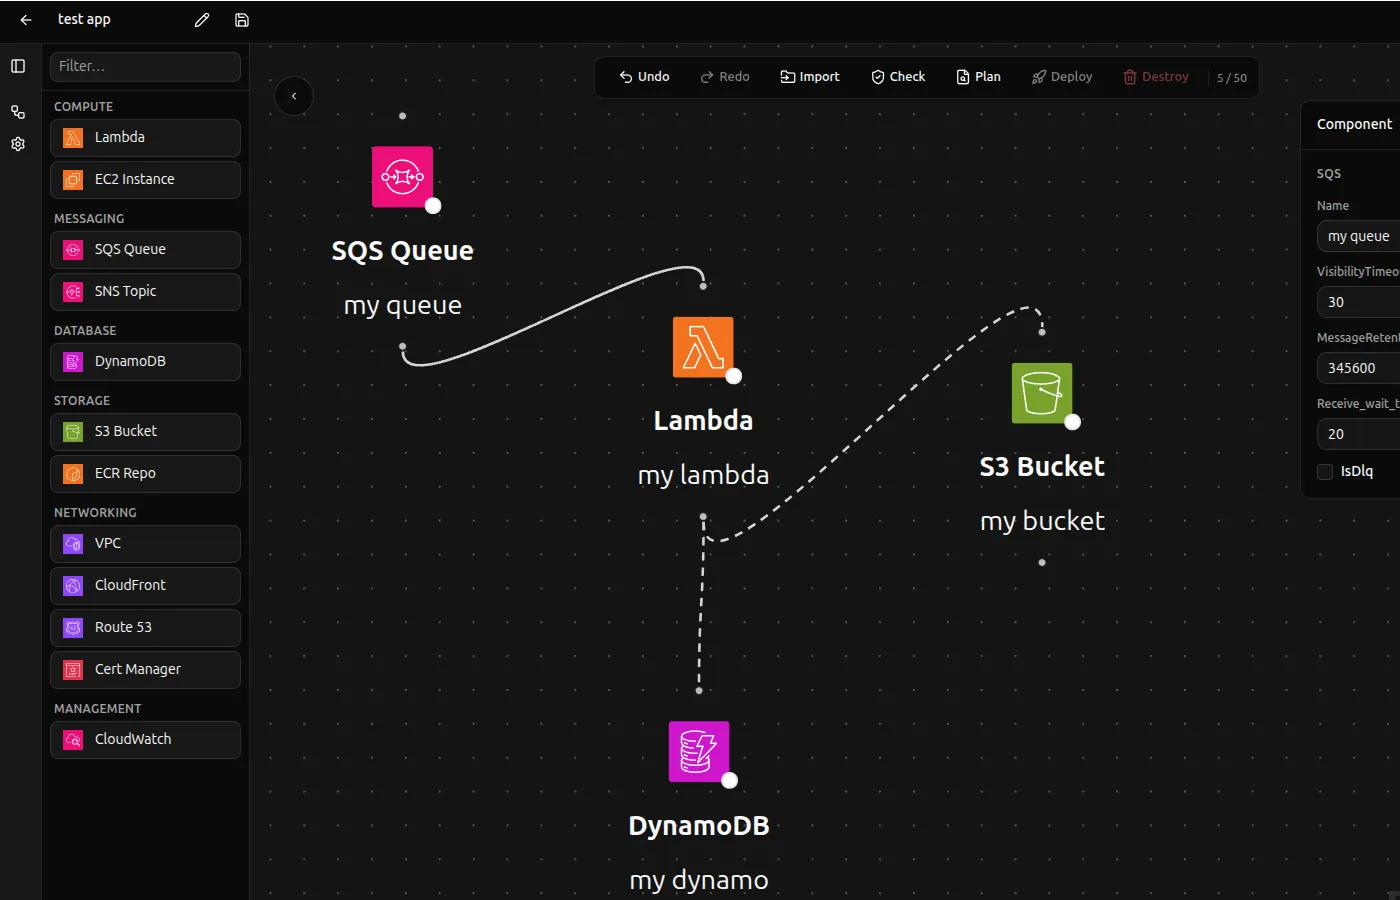Add an EC2 Instance from the palette
Screen dimensions: 1400x900
pyautogui.click(x=145, y=180)
